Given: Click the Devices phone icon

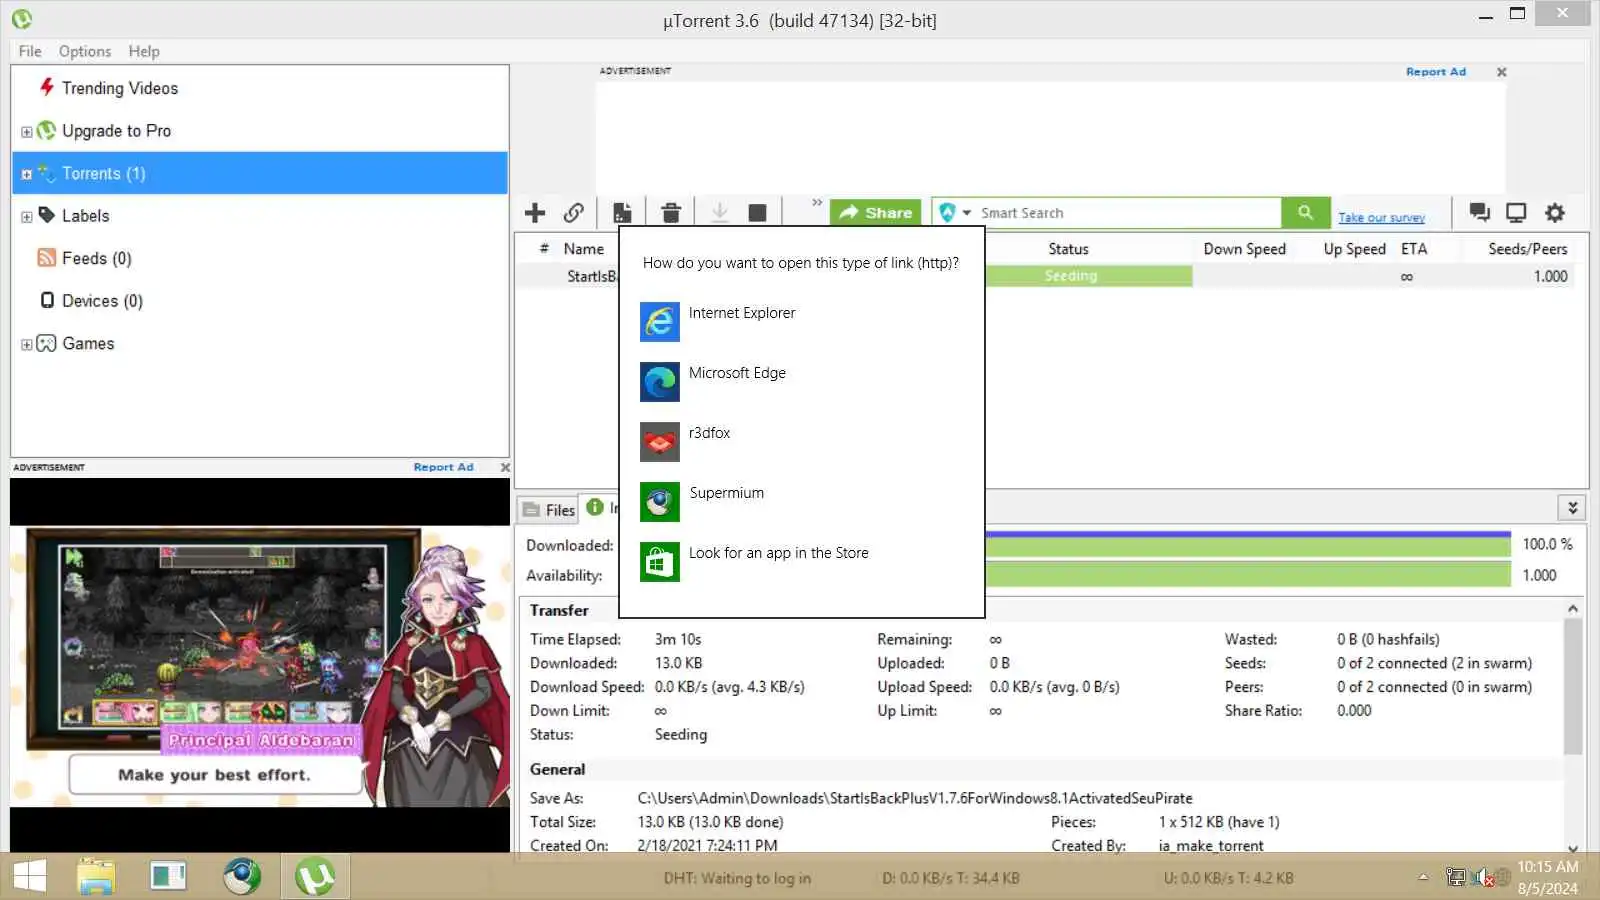Looking at the screenshot, I should coord(47,300).
